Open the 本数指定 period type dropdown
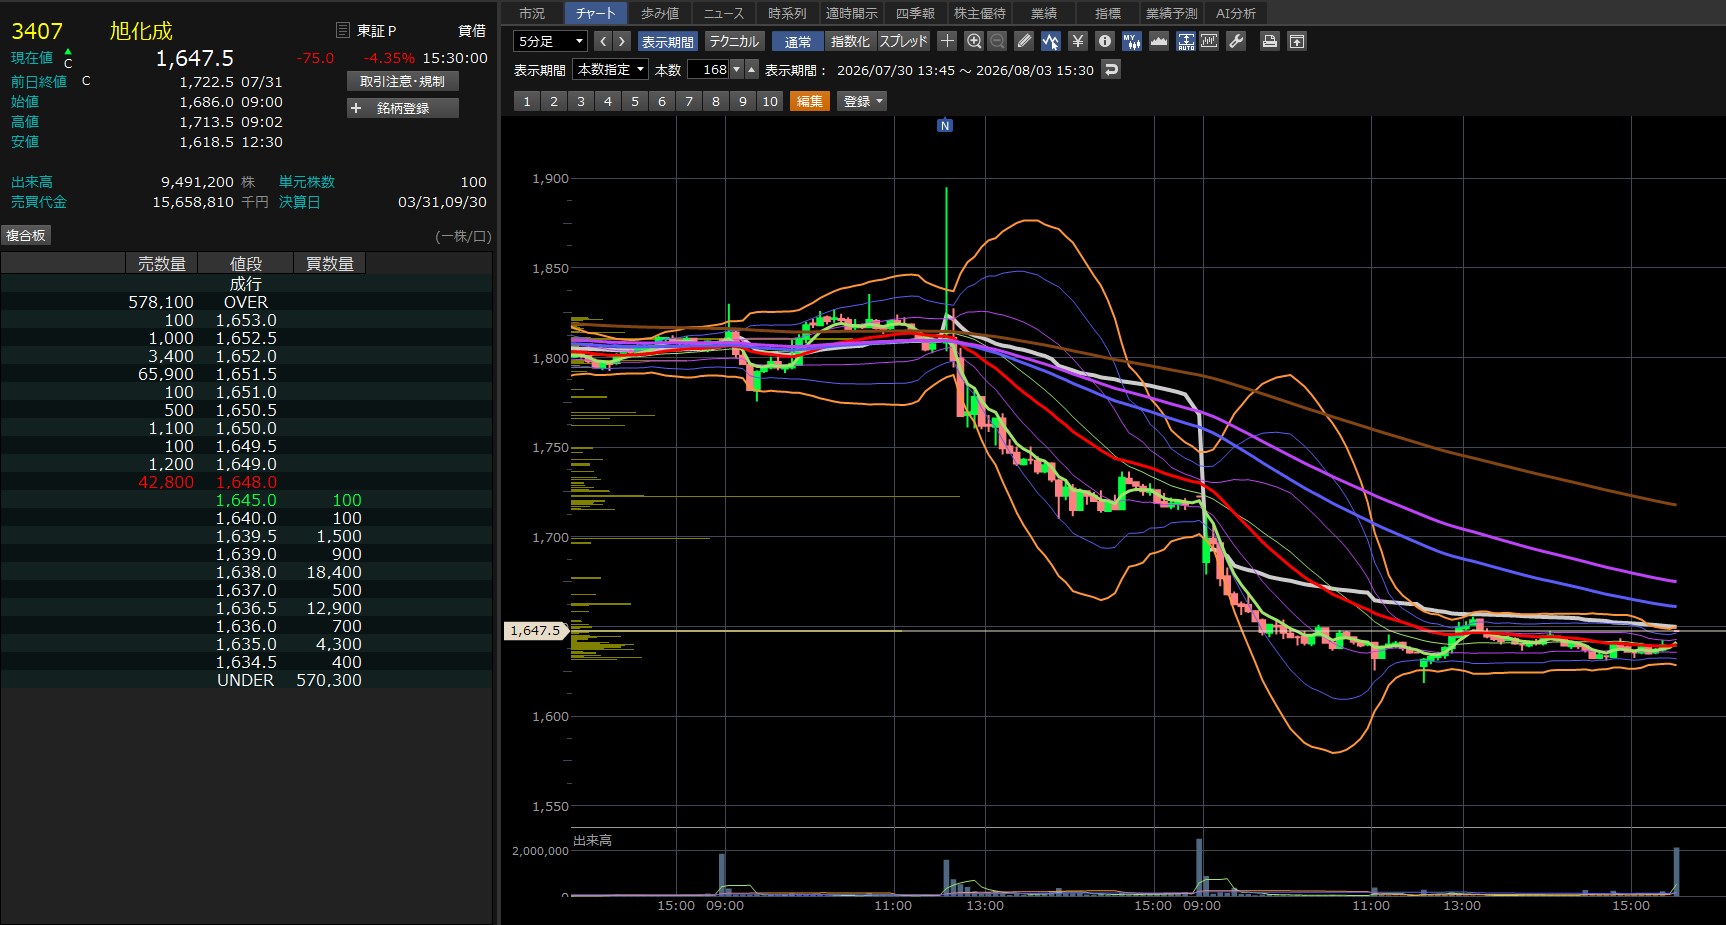Screen dimensions: 1726x925 coord(610,69)
